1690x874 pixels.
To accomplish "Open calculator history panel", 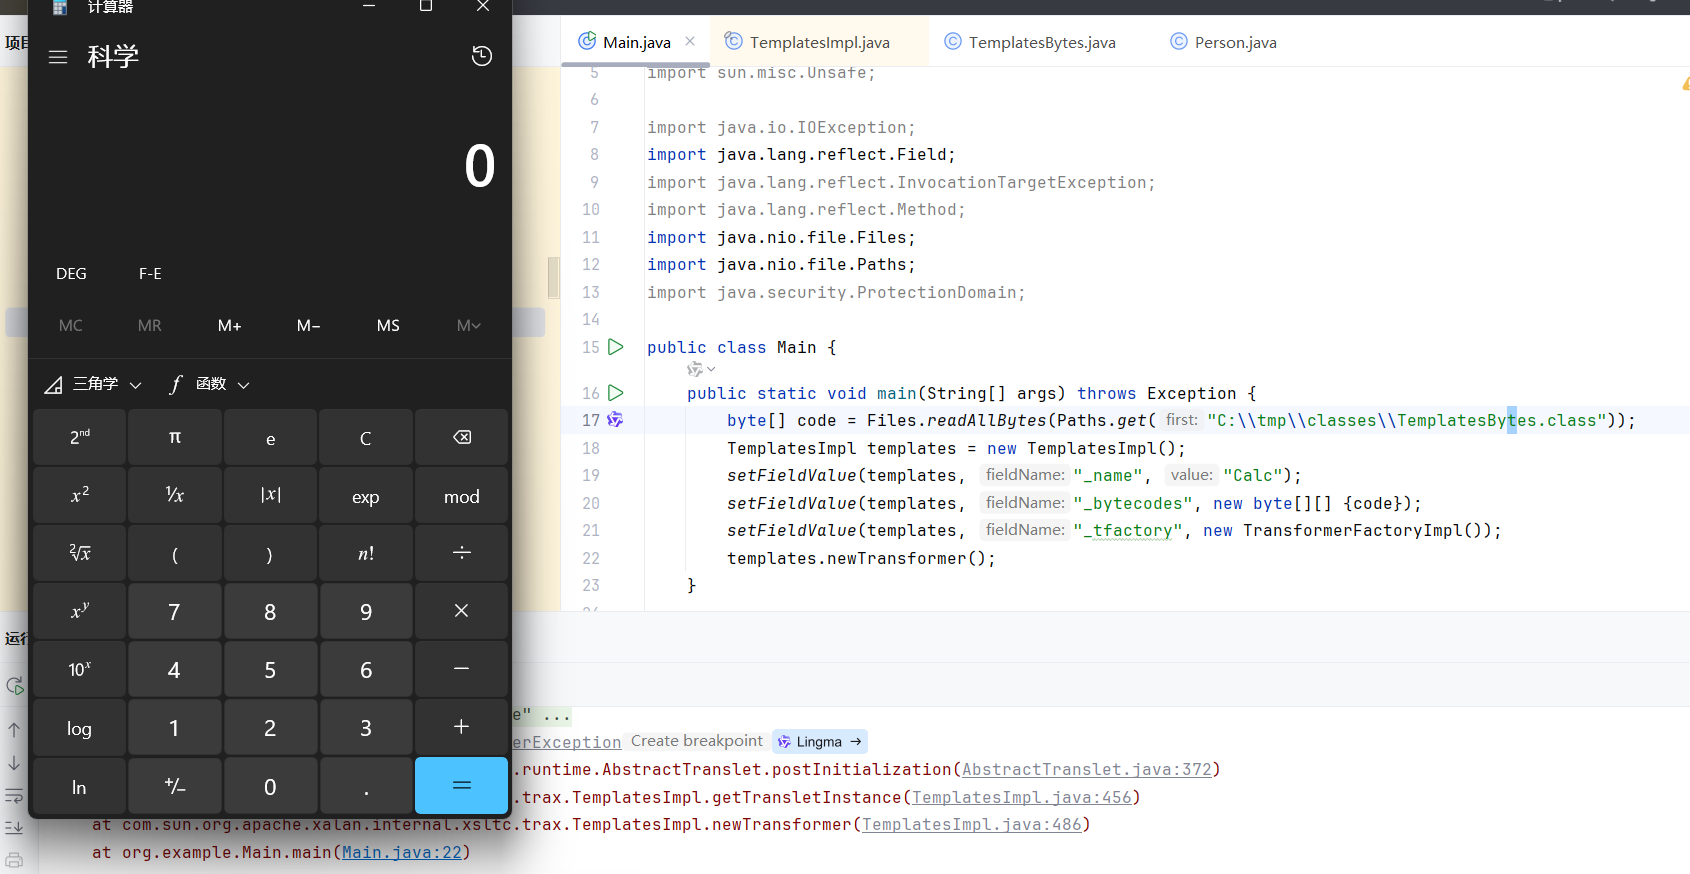I will [x=482, y=56].
